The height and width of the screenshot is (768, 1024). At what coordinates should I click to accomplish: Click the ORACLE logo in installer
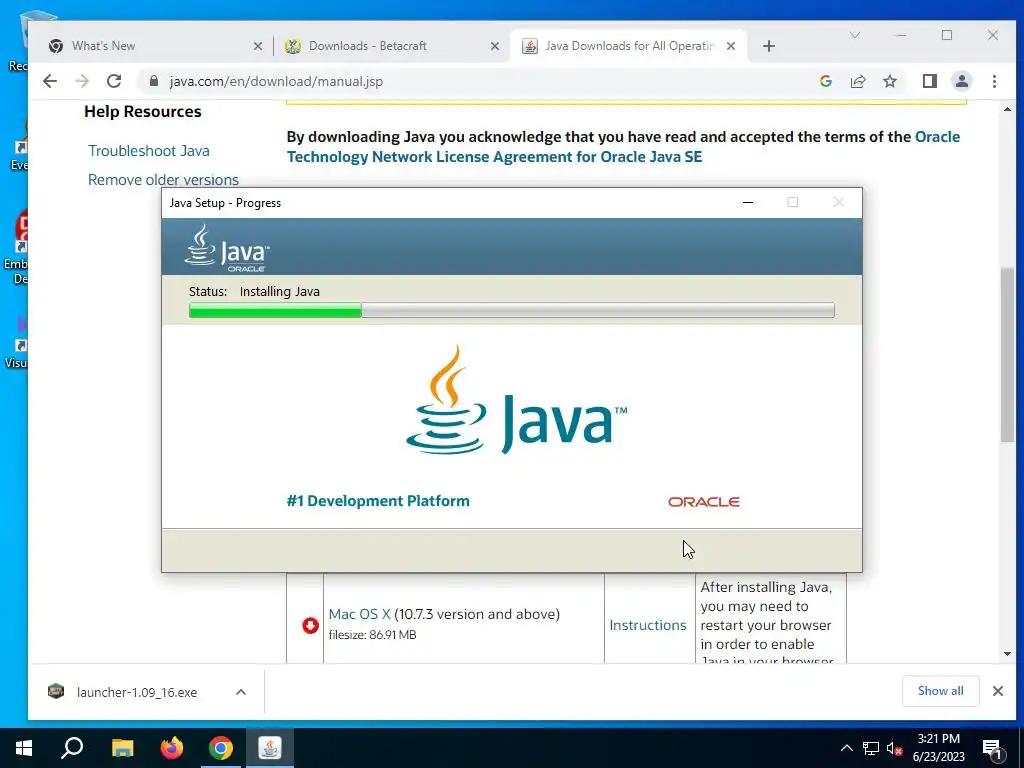pyautogui.click(x=703, y=502)
